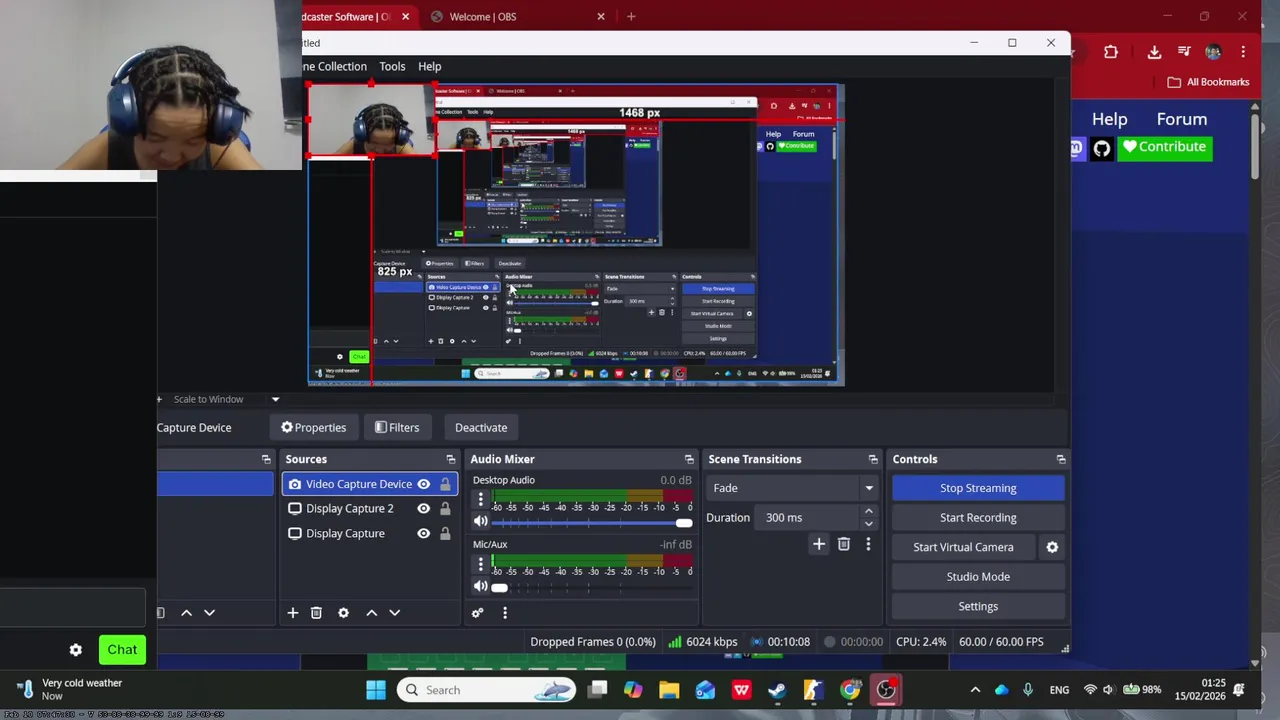The width and height of the screenshot is (1280, 720).
Task: Mute Mic/Aux with the speaker icon
Action: (480, 586)
